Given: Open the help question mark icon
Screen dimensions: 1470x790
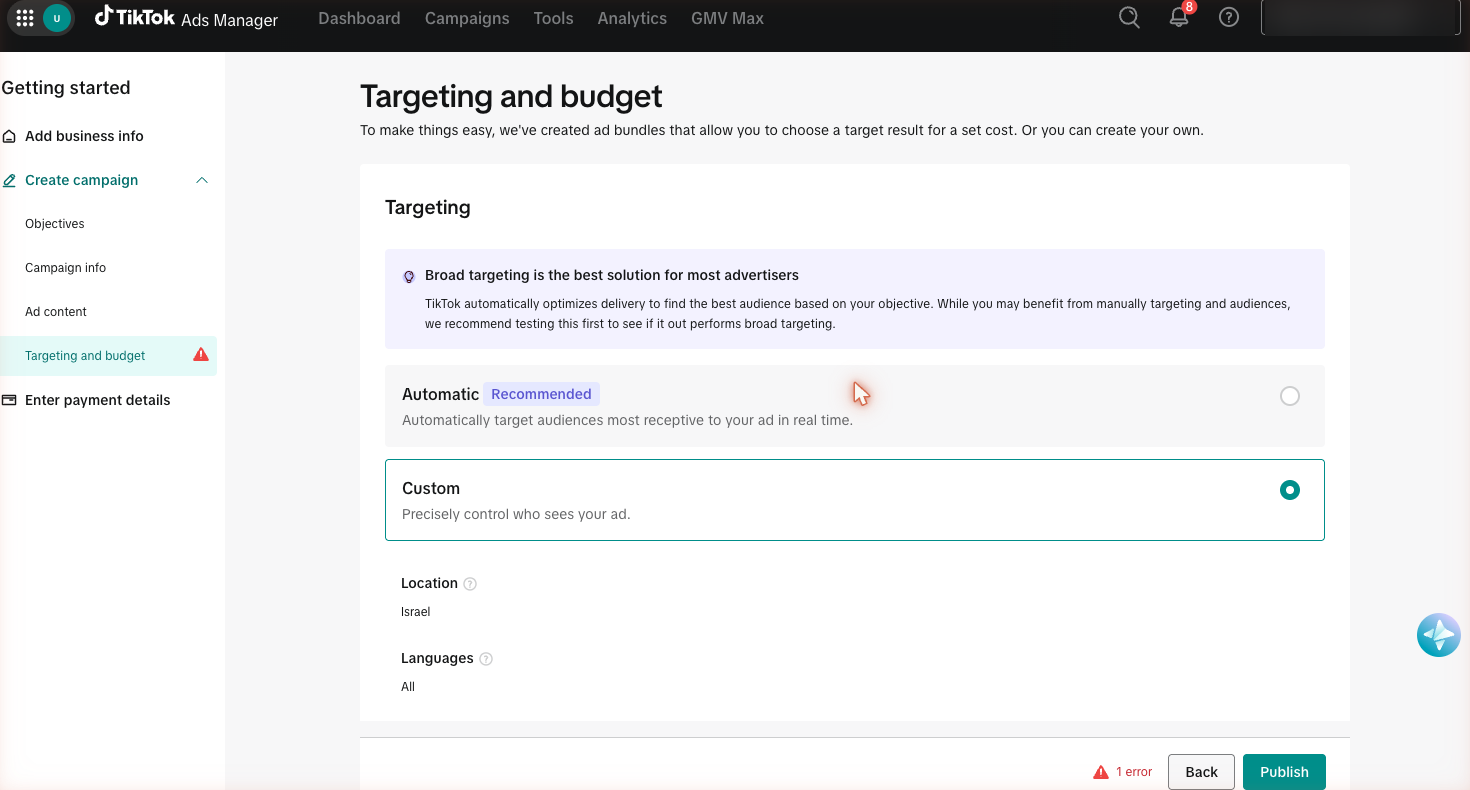Looking at the screenshot, I should pyautogui.click(x=1229, y=18).
